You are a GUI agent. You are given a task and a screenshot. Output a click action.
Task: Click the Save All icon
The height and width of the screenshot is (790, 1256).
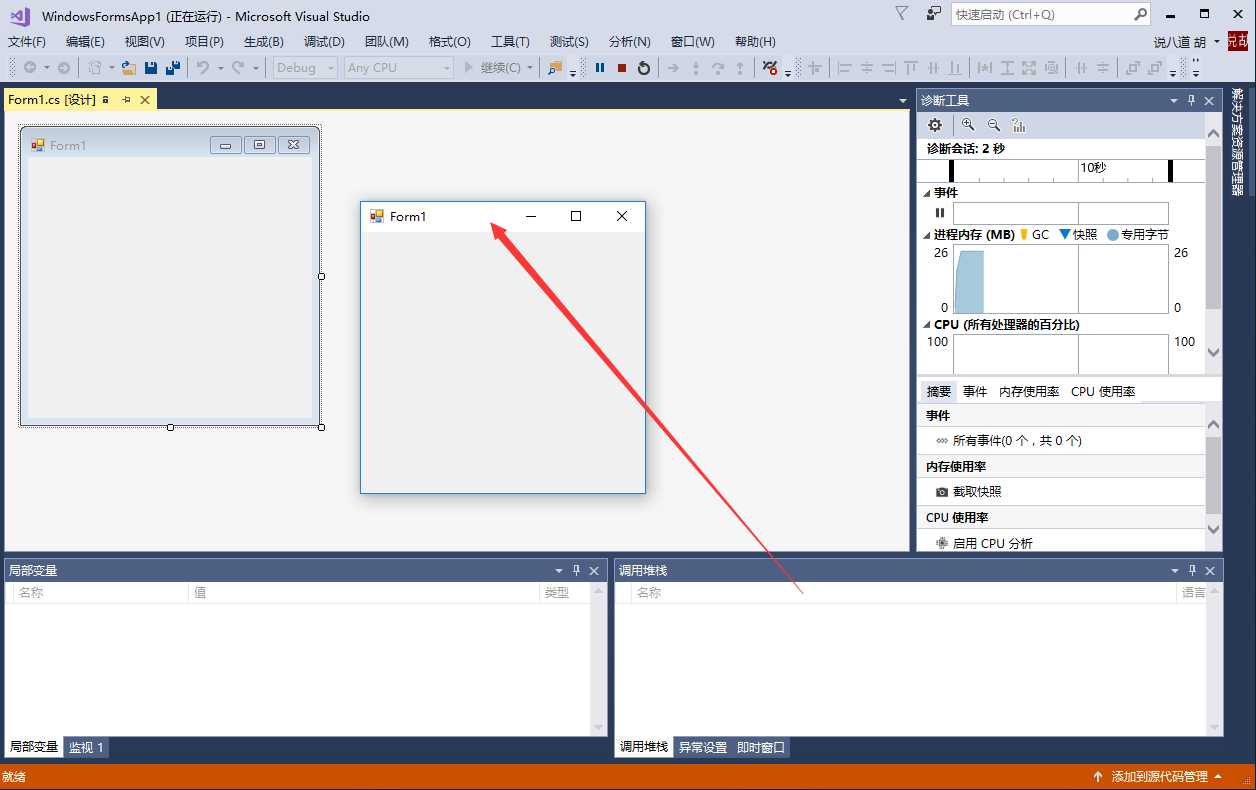172,68
